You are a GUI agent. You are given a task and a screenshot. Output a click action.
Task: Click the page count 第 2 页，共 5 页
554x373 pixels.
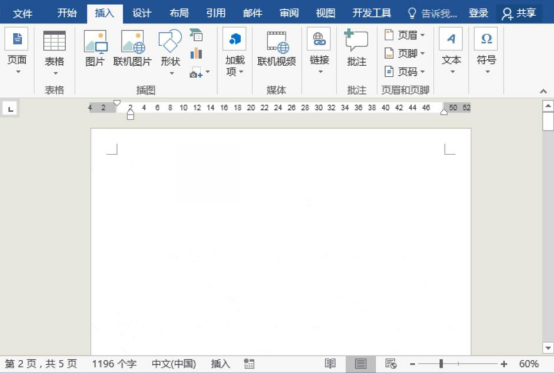pos(41,363)
